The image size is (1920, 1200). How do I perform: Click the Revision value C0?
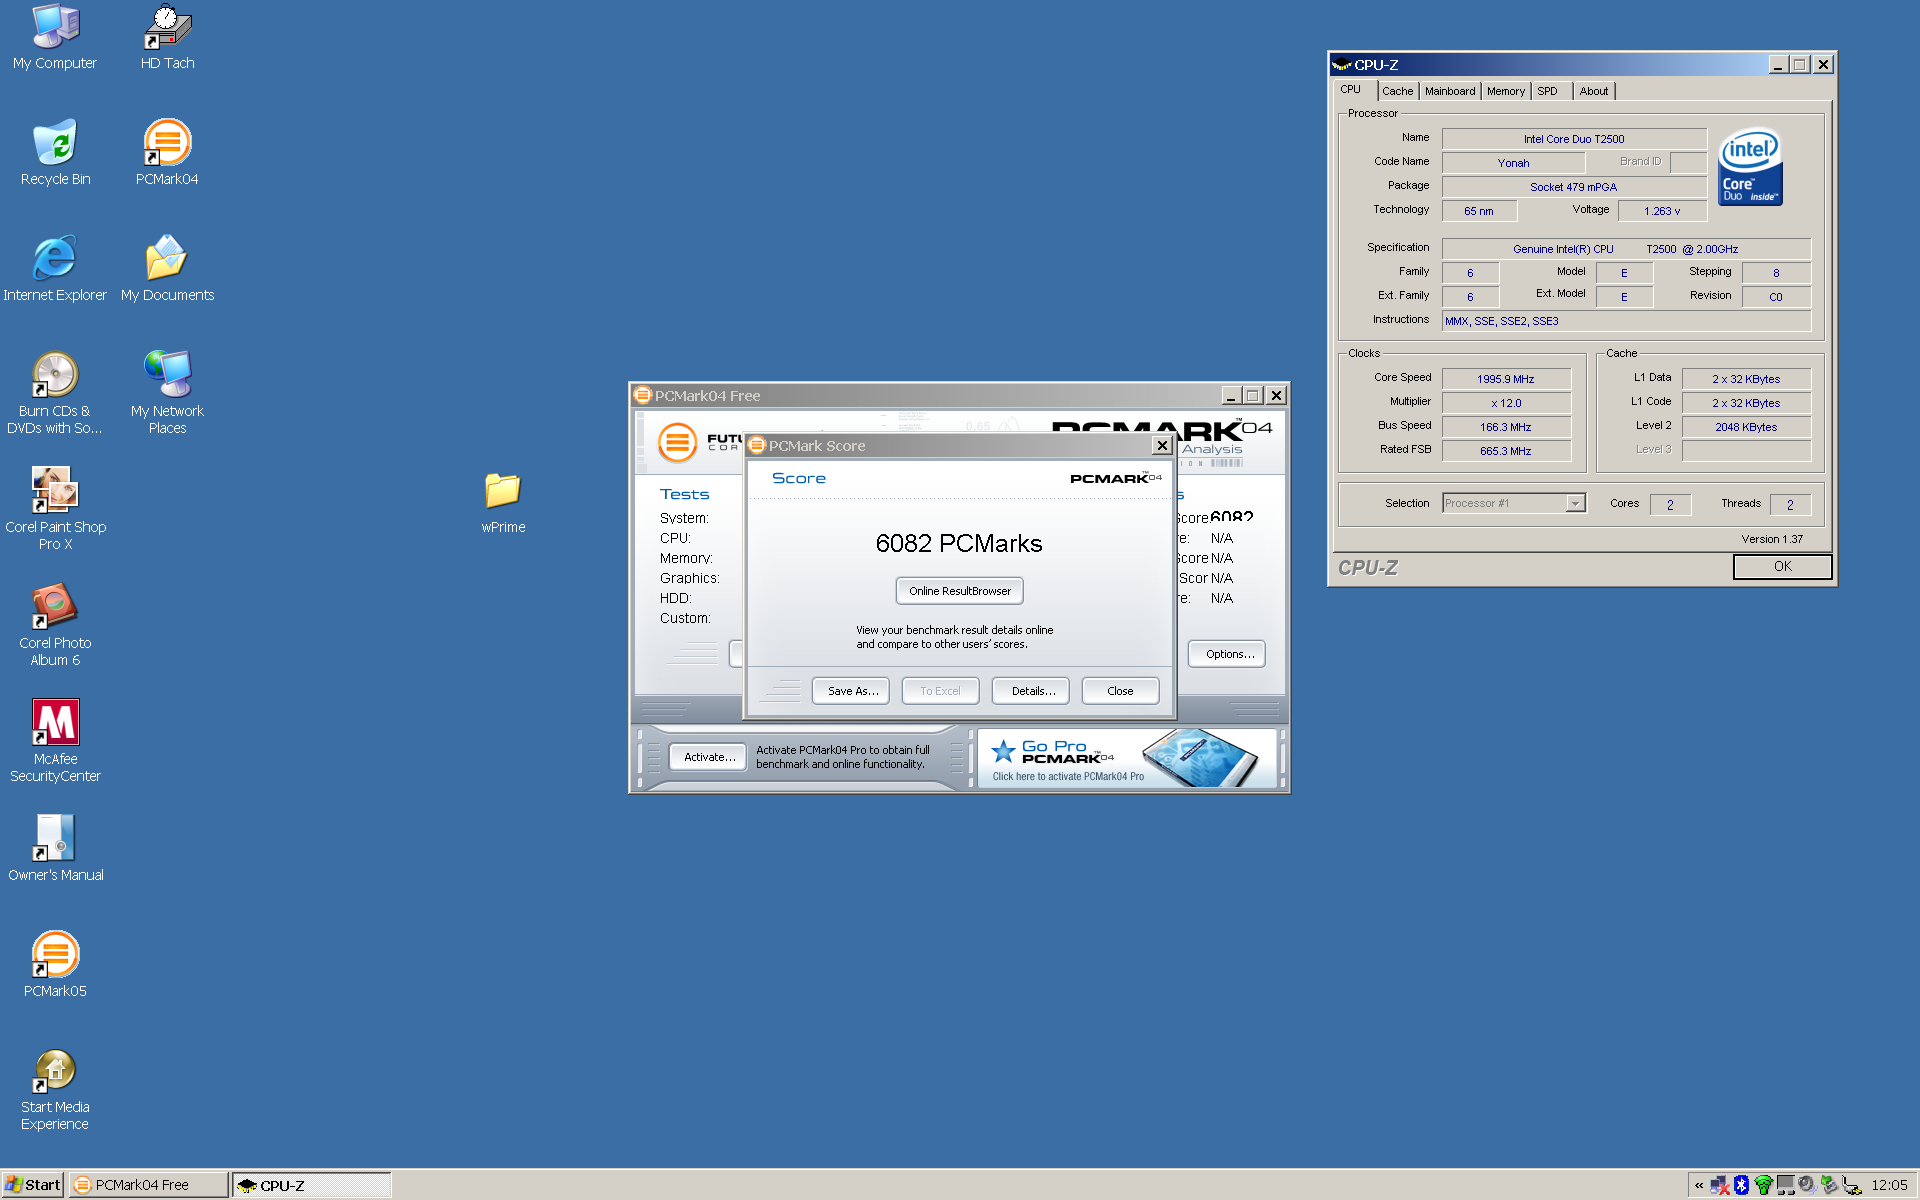pos(1776,297)
